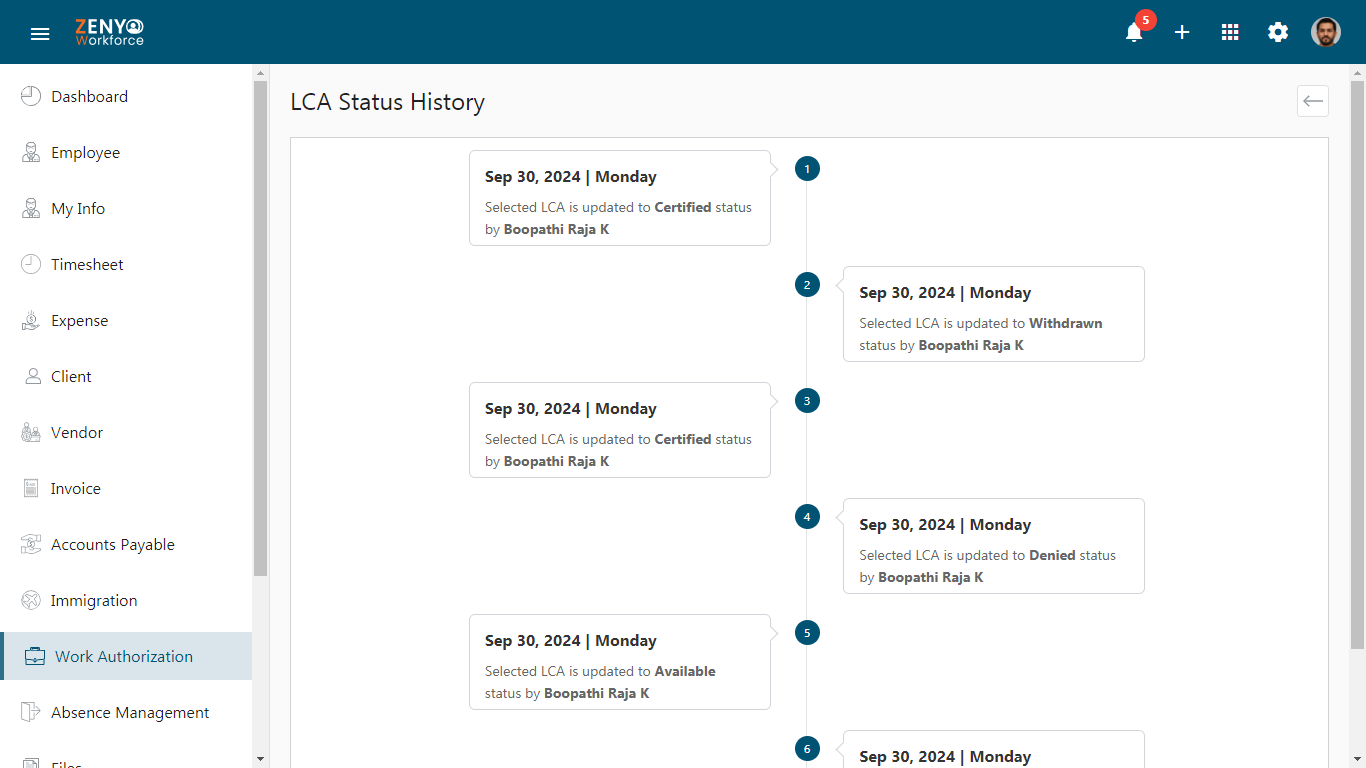Click the Work Authorization briefcase icon

35,657
